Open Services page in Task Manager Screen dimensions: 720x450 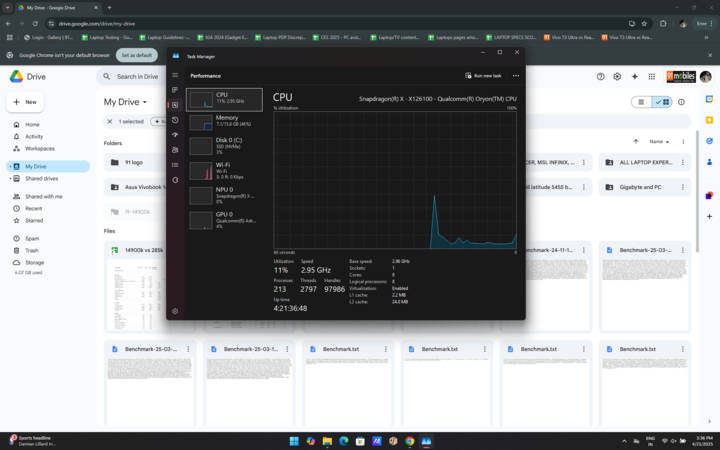pos(175,180)
